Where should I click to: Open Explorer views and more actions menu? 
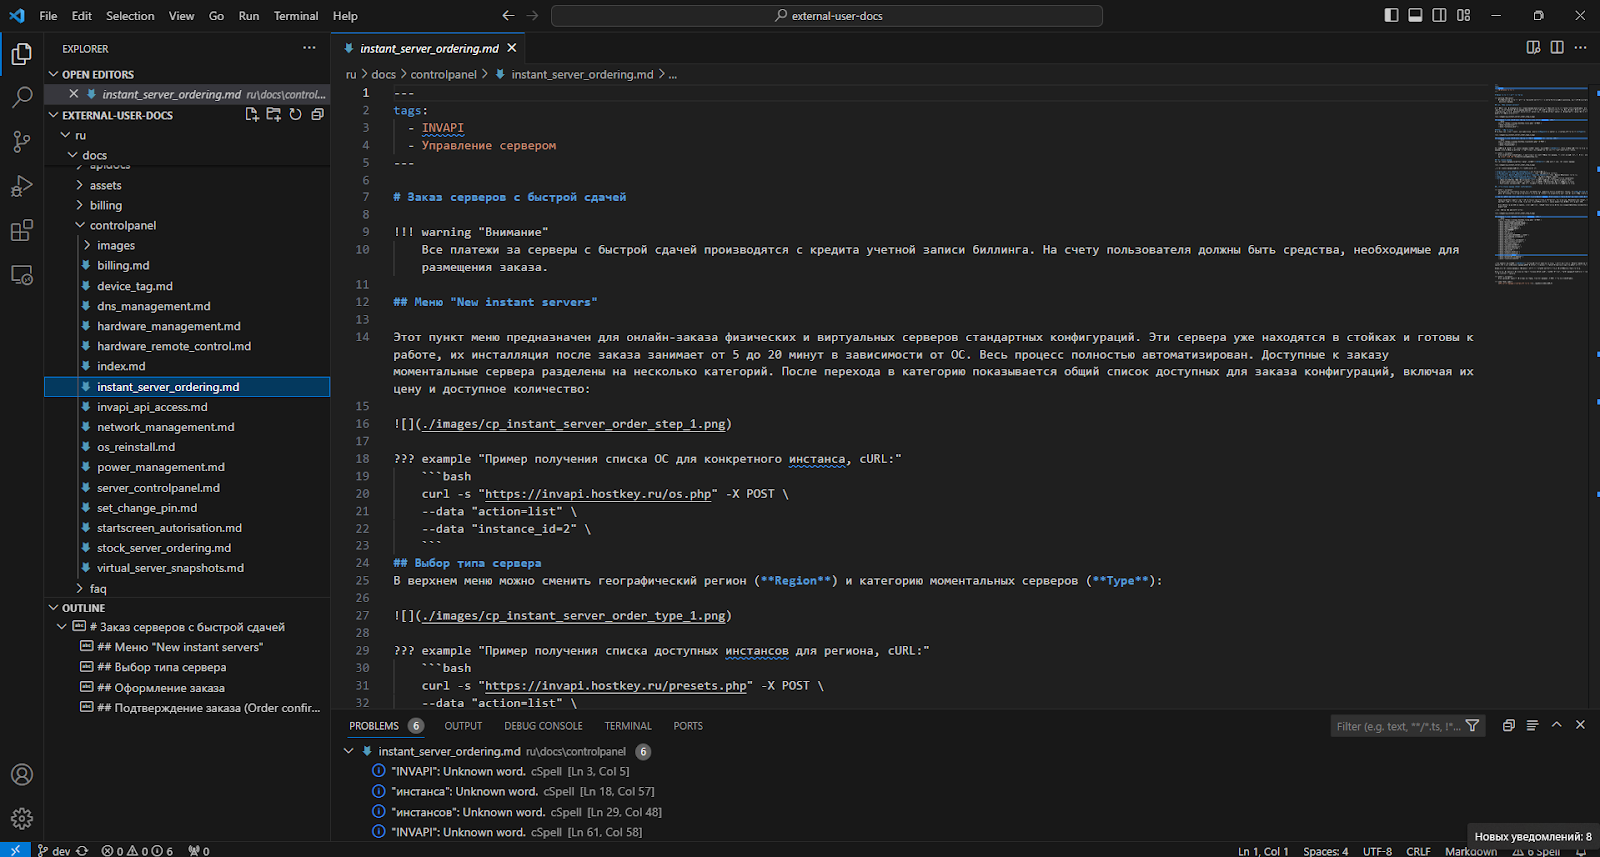click(x=309, y=48)
